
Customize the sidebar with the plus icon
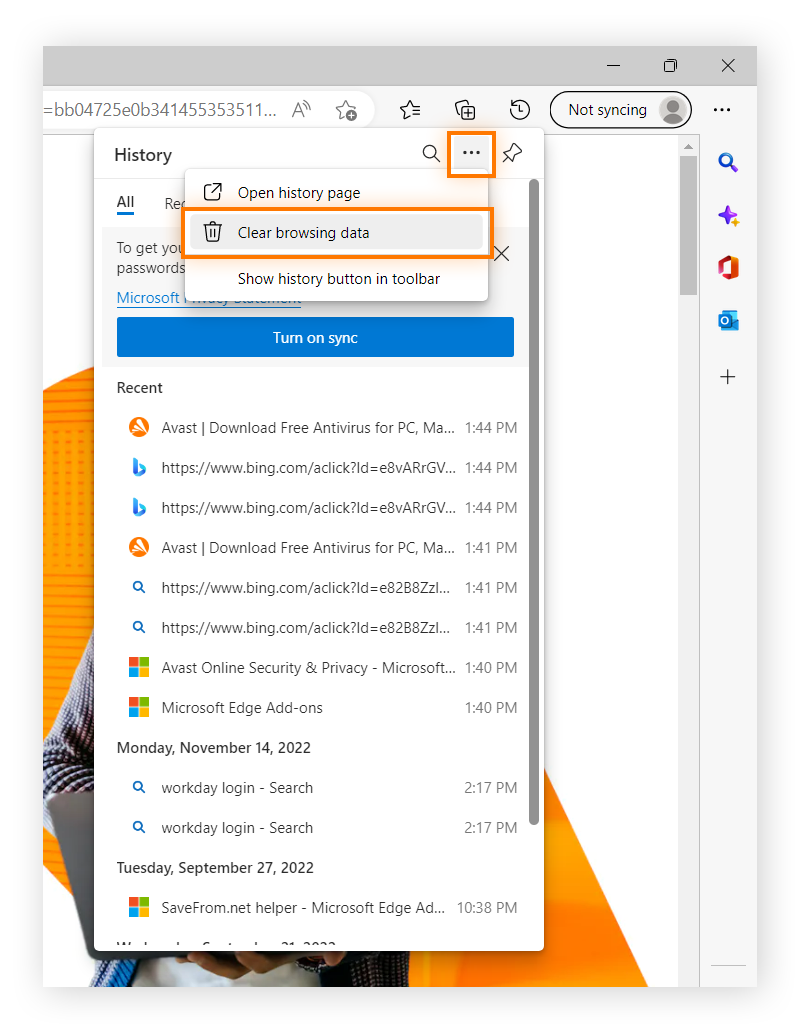coord(728,377)
